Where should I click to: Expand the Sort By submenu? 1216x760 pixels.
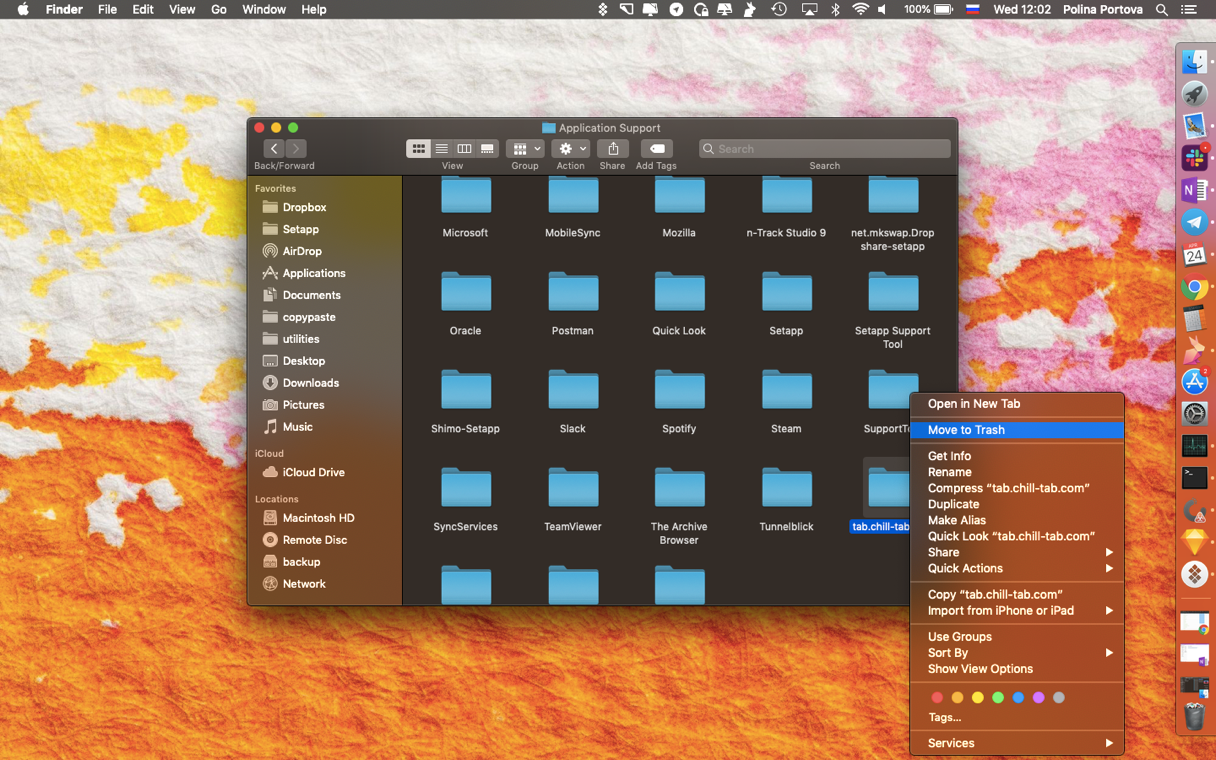tap(1017, 653)
